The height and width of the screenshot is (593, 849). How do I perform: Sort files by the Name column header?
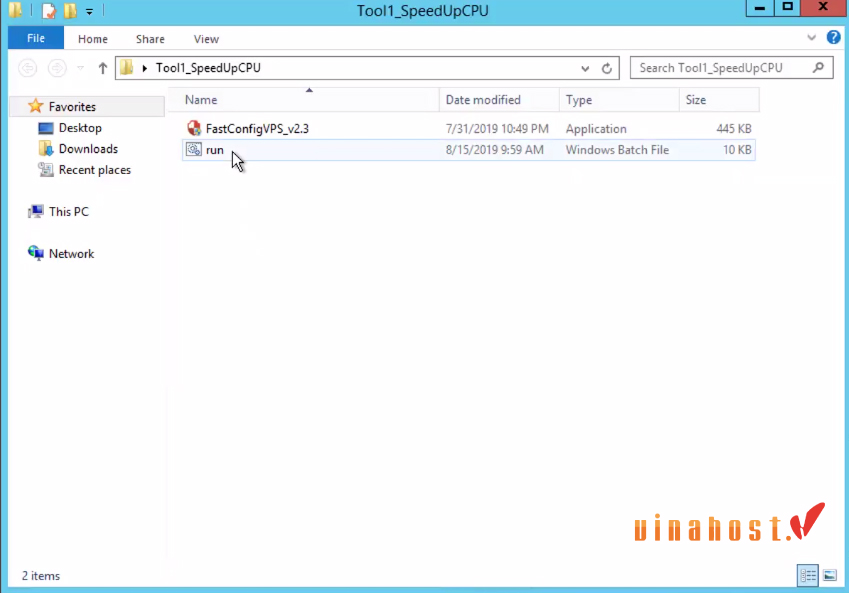[200, 99]
